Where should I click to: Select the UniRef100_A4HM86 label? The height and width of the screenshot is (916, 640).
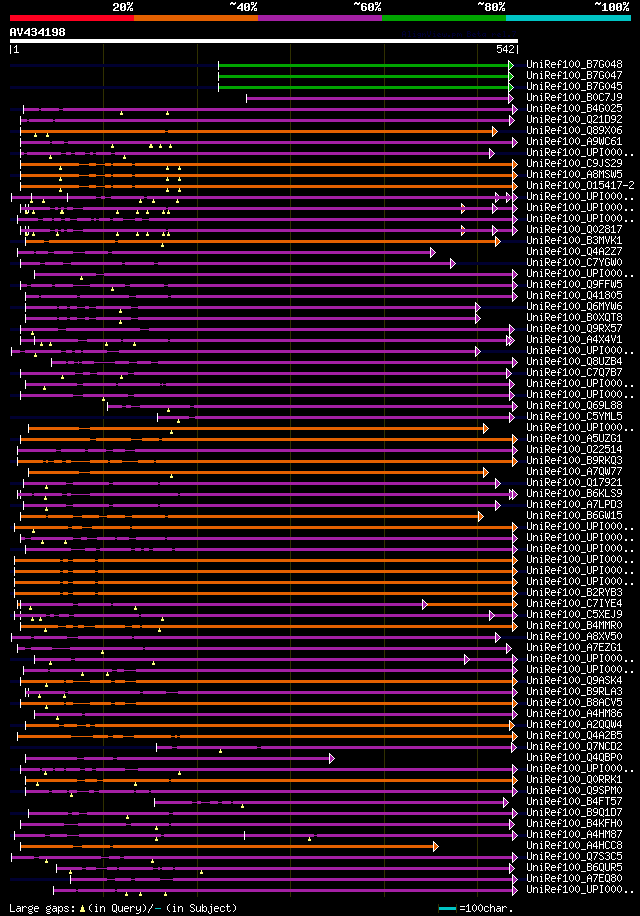point(574,713)
